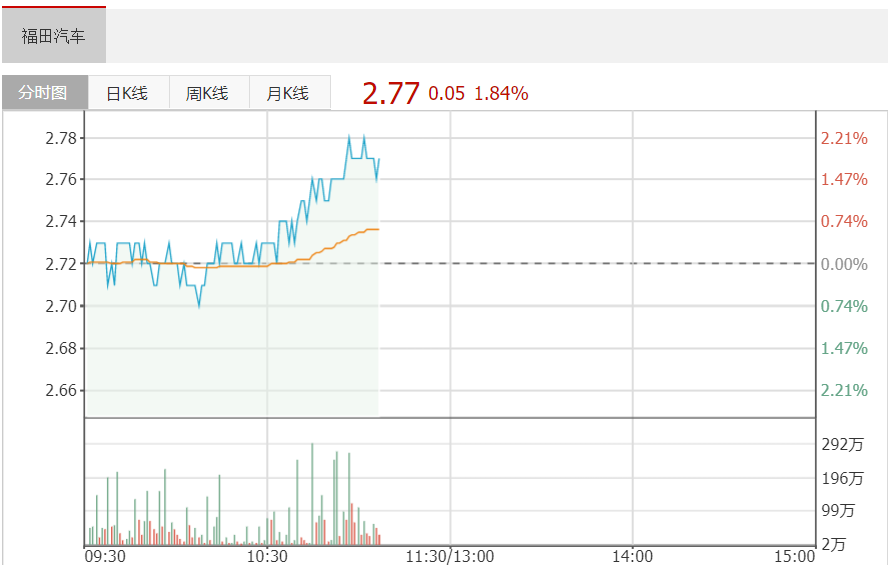This screenshot has width=894, height=577.
Task: Click the 196万 volume axis label
Action: (x=842, y=478)
